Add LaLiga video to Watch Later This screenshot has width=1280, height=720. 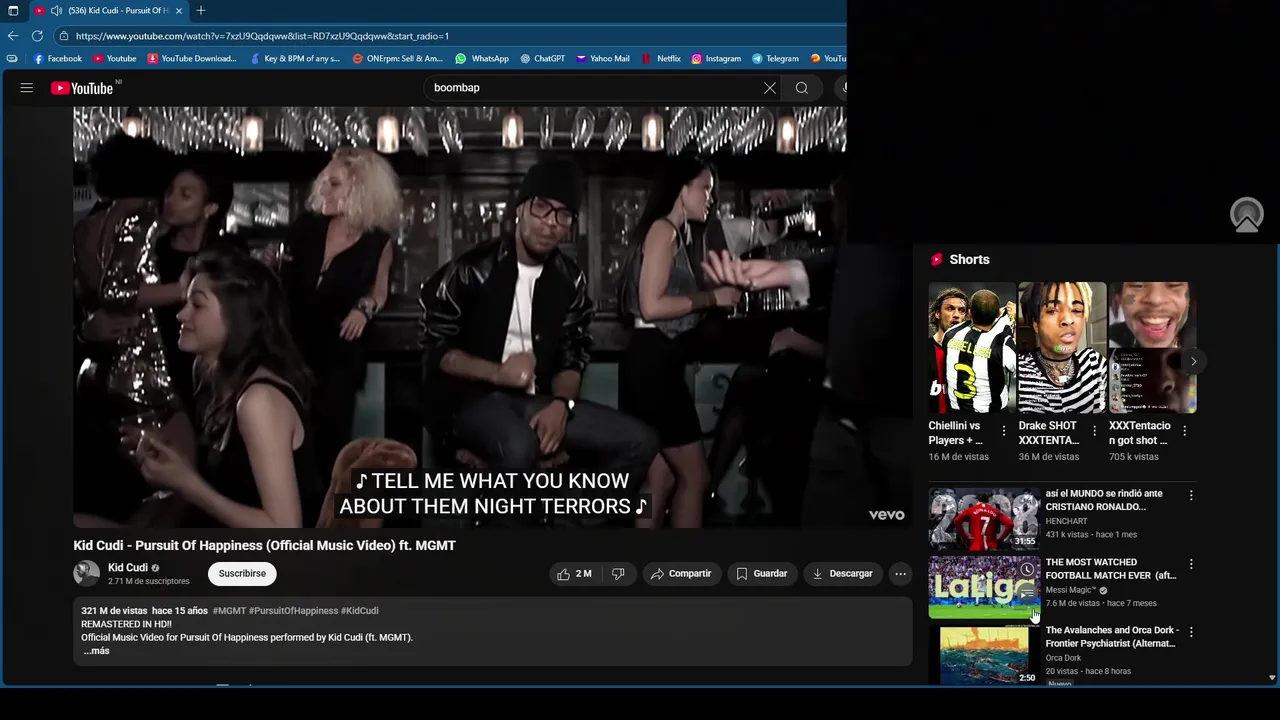point(1027,569)
